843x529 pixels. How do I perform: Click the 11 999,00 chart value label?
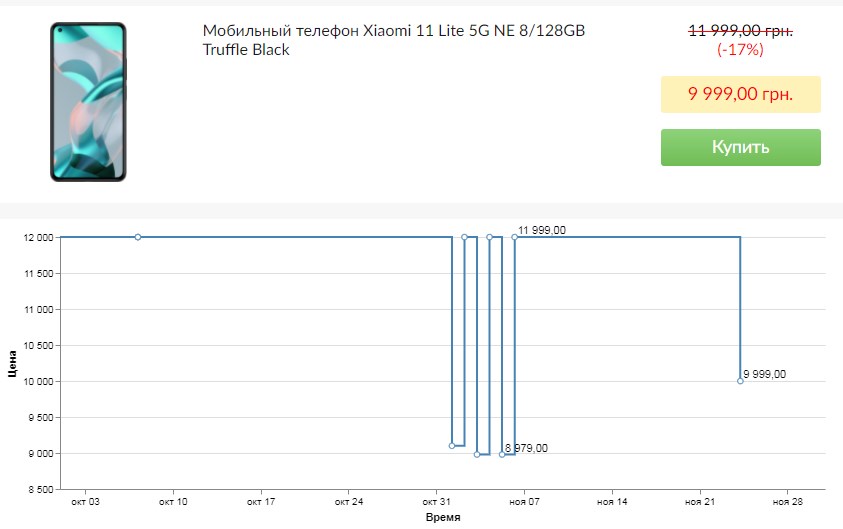pyautogui.click(x=541, y=230)
